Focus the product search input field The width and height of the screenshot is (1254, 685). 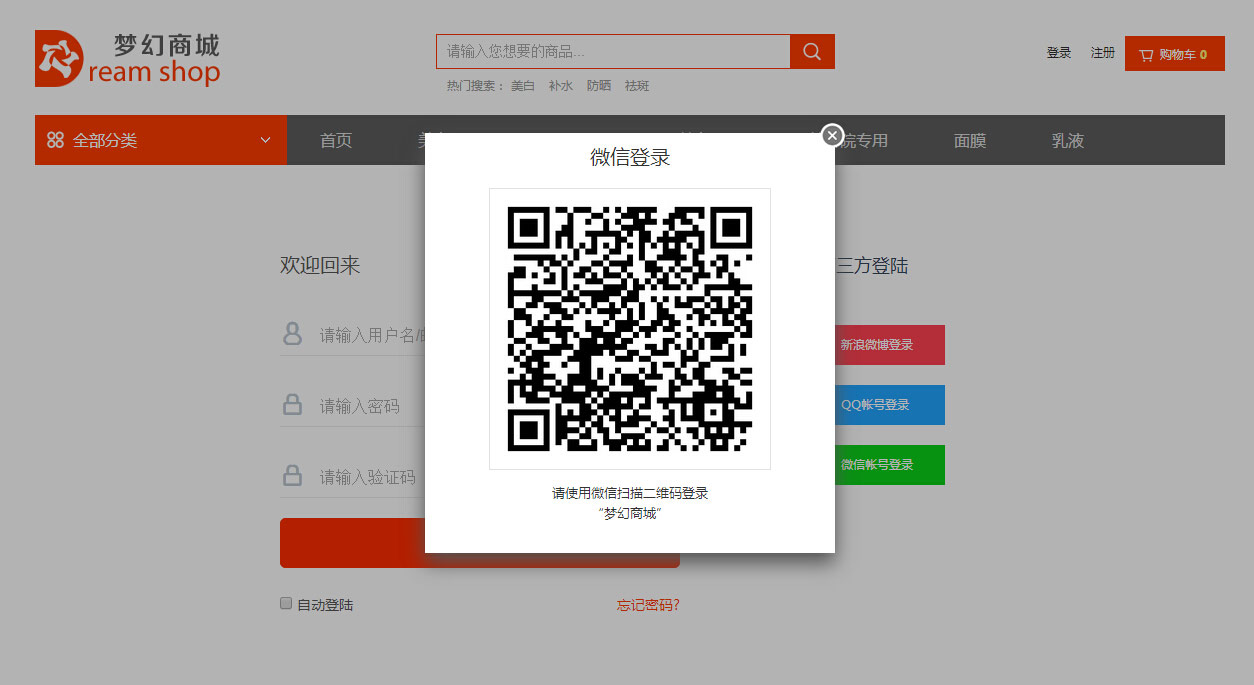click(613, 52)
